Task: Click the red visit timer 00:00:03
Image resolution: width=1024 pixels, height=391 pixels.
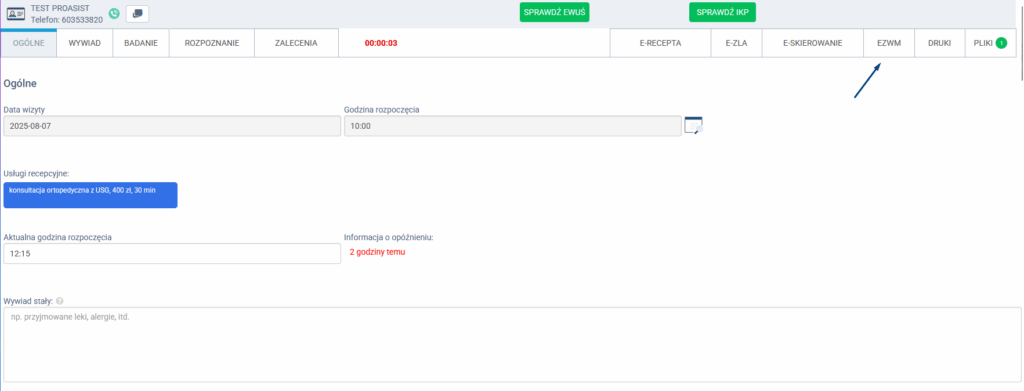Action: [381, 43]
